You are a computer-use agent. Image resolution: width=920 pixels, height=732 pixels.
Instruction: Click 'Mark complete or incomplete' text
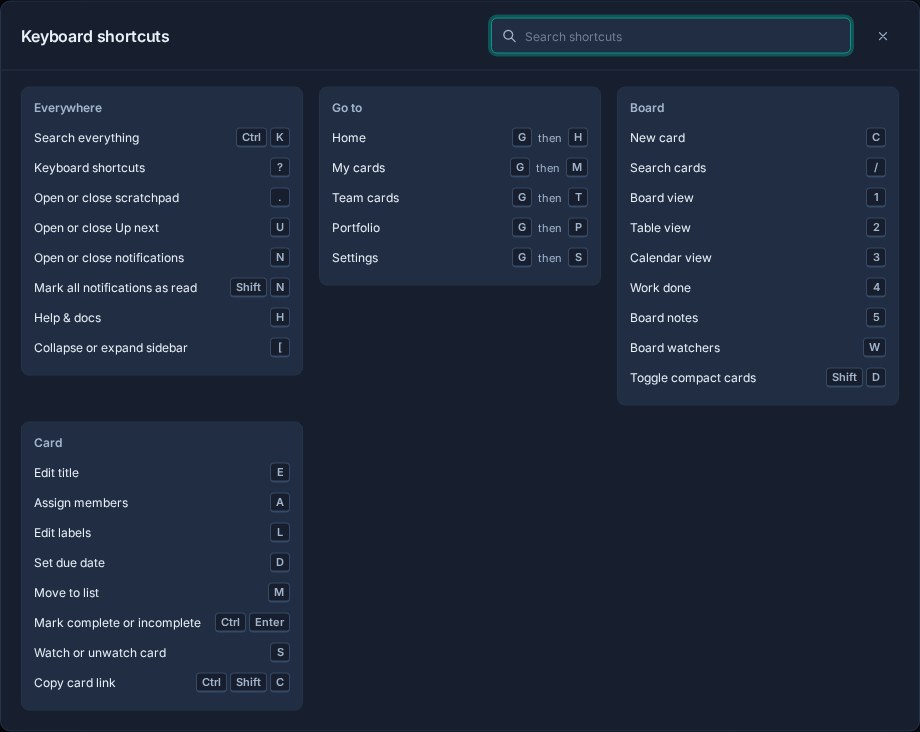(117, 622)
